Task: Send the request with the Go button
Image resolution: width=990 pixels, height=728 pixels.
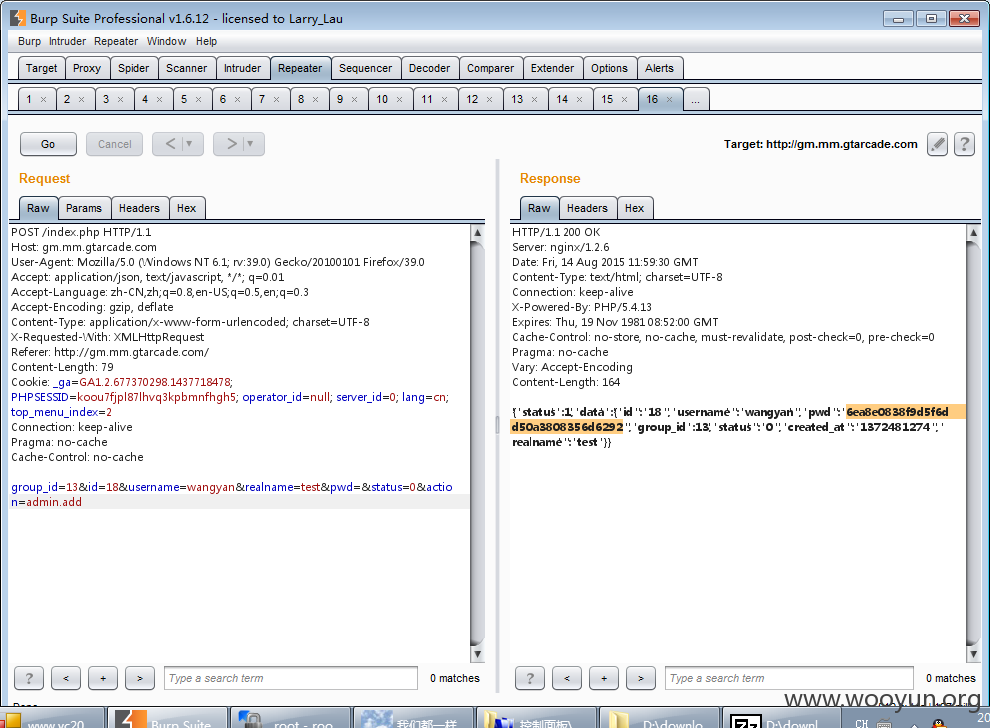Action: [48, 144]
